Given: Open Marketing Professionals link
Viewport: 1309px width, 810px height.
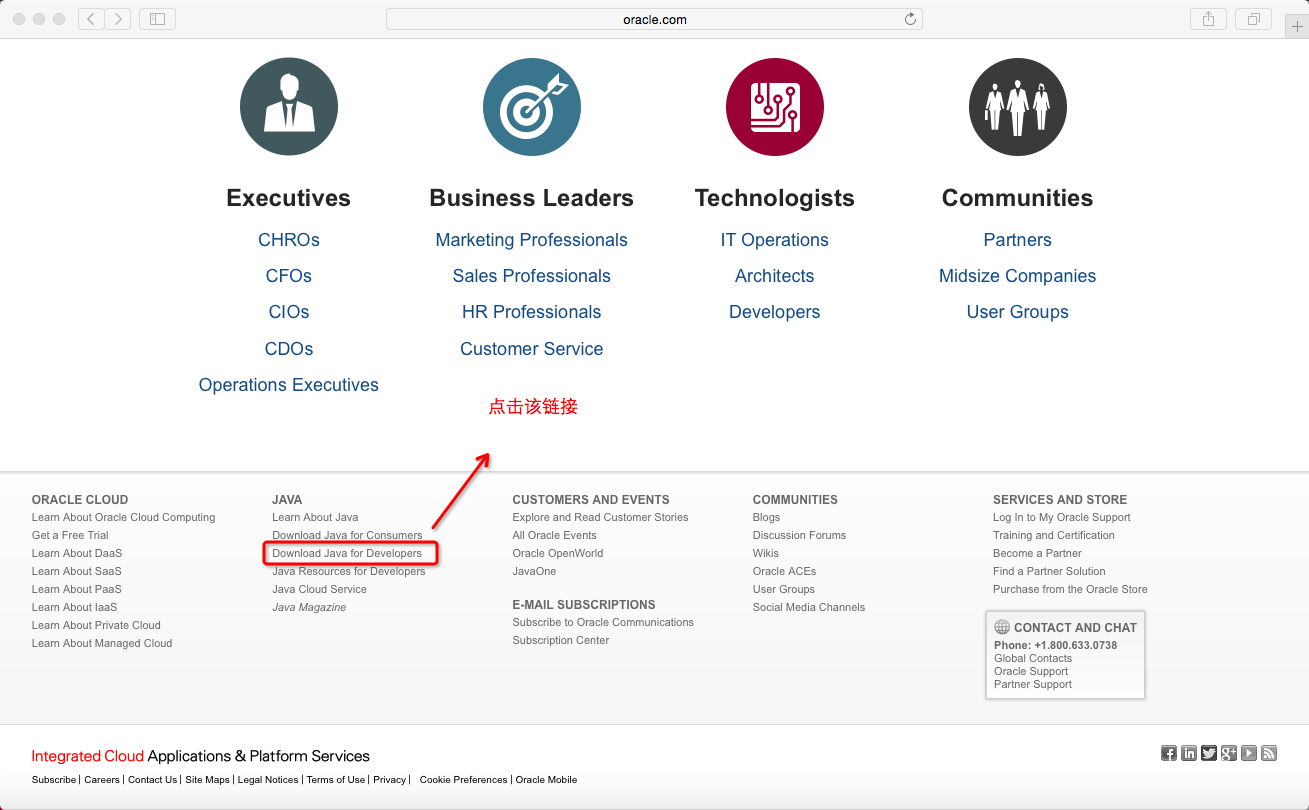Looking at the screenshot, I should (x=531, y=240).
